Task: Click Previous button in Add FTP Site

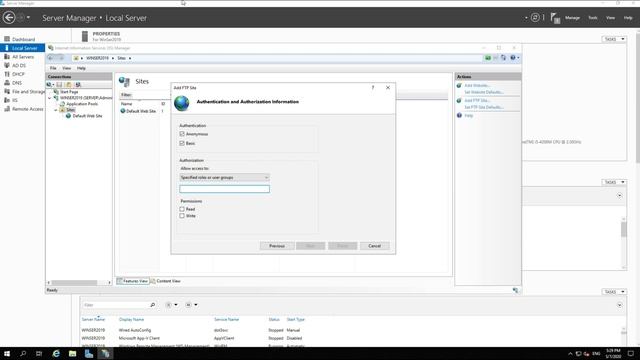Action: pyautogui.click(x=277, y=246)
